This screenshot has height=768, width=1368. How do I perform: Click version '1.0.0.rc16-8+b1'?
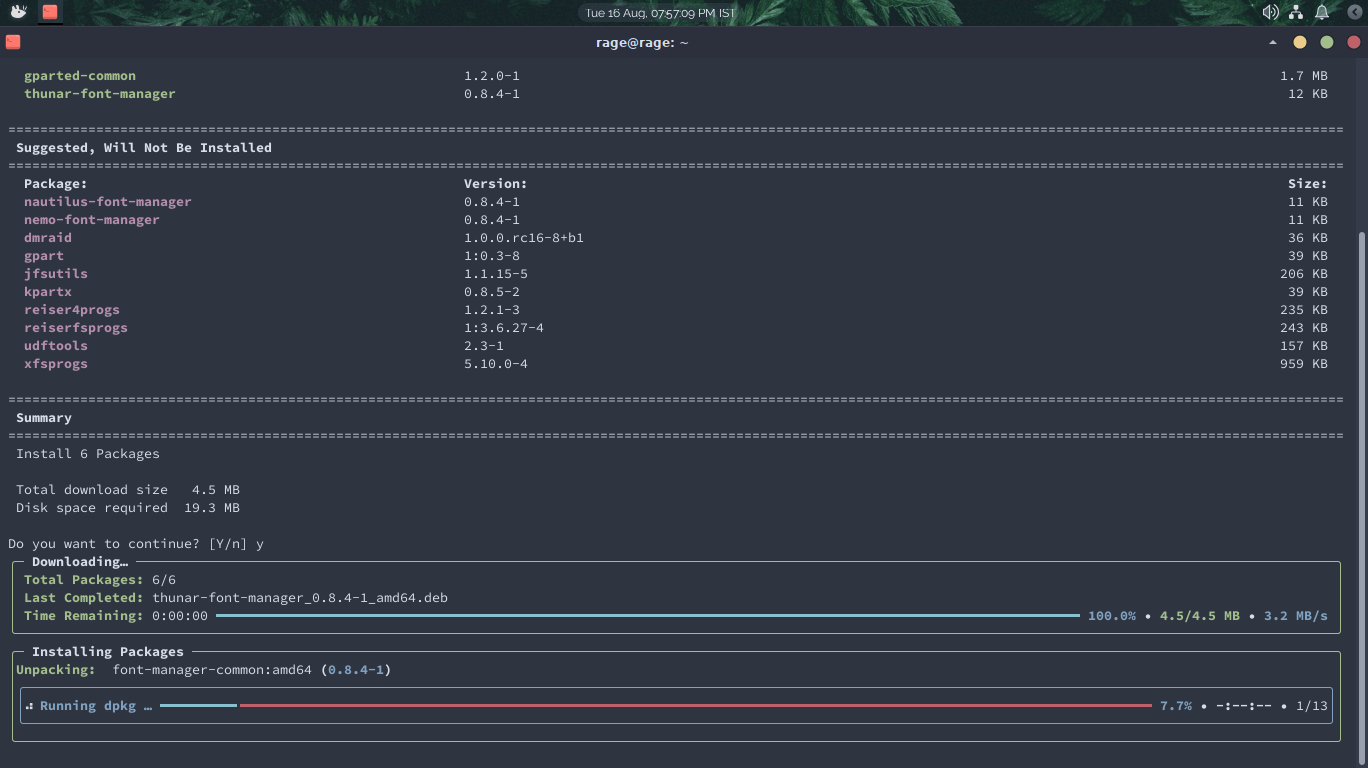[x=524, y=238]
